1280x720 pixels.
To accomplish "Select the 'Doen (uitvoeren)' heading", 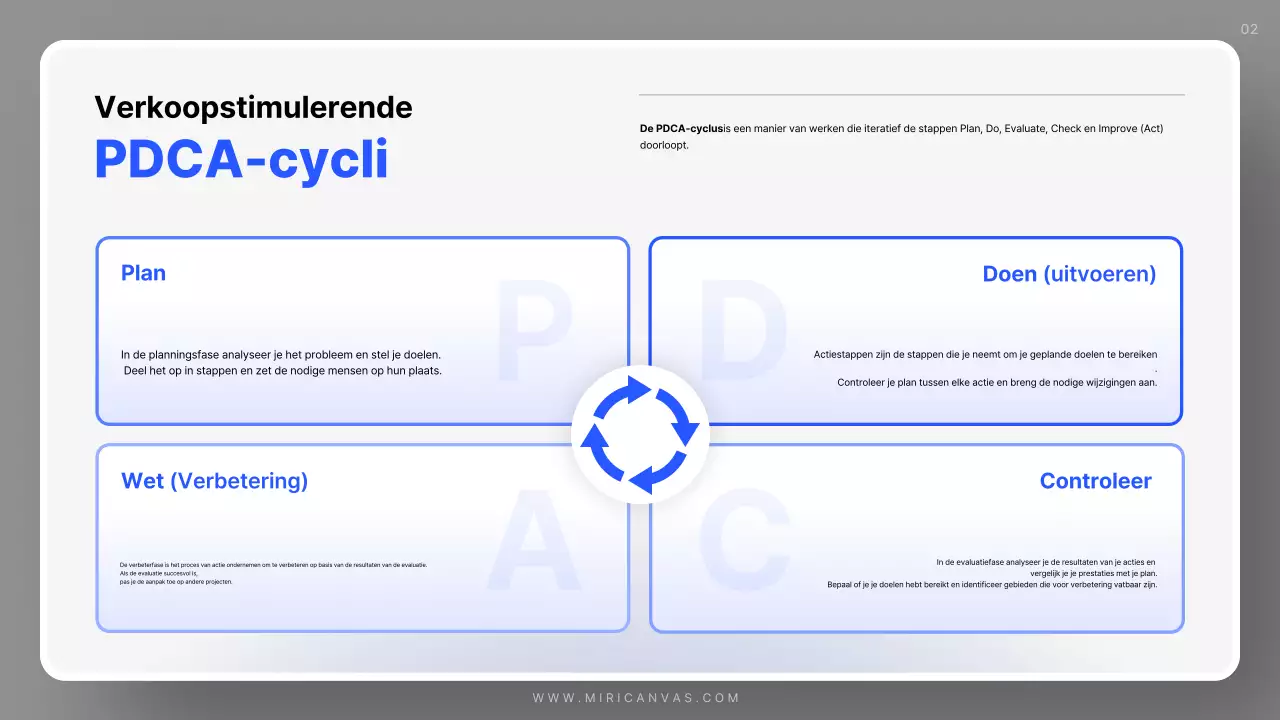I will [x=1069, y=274].
